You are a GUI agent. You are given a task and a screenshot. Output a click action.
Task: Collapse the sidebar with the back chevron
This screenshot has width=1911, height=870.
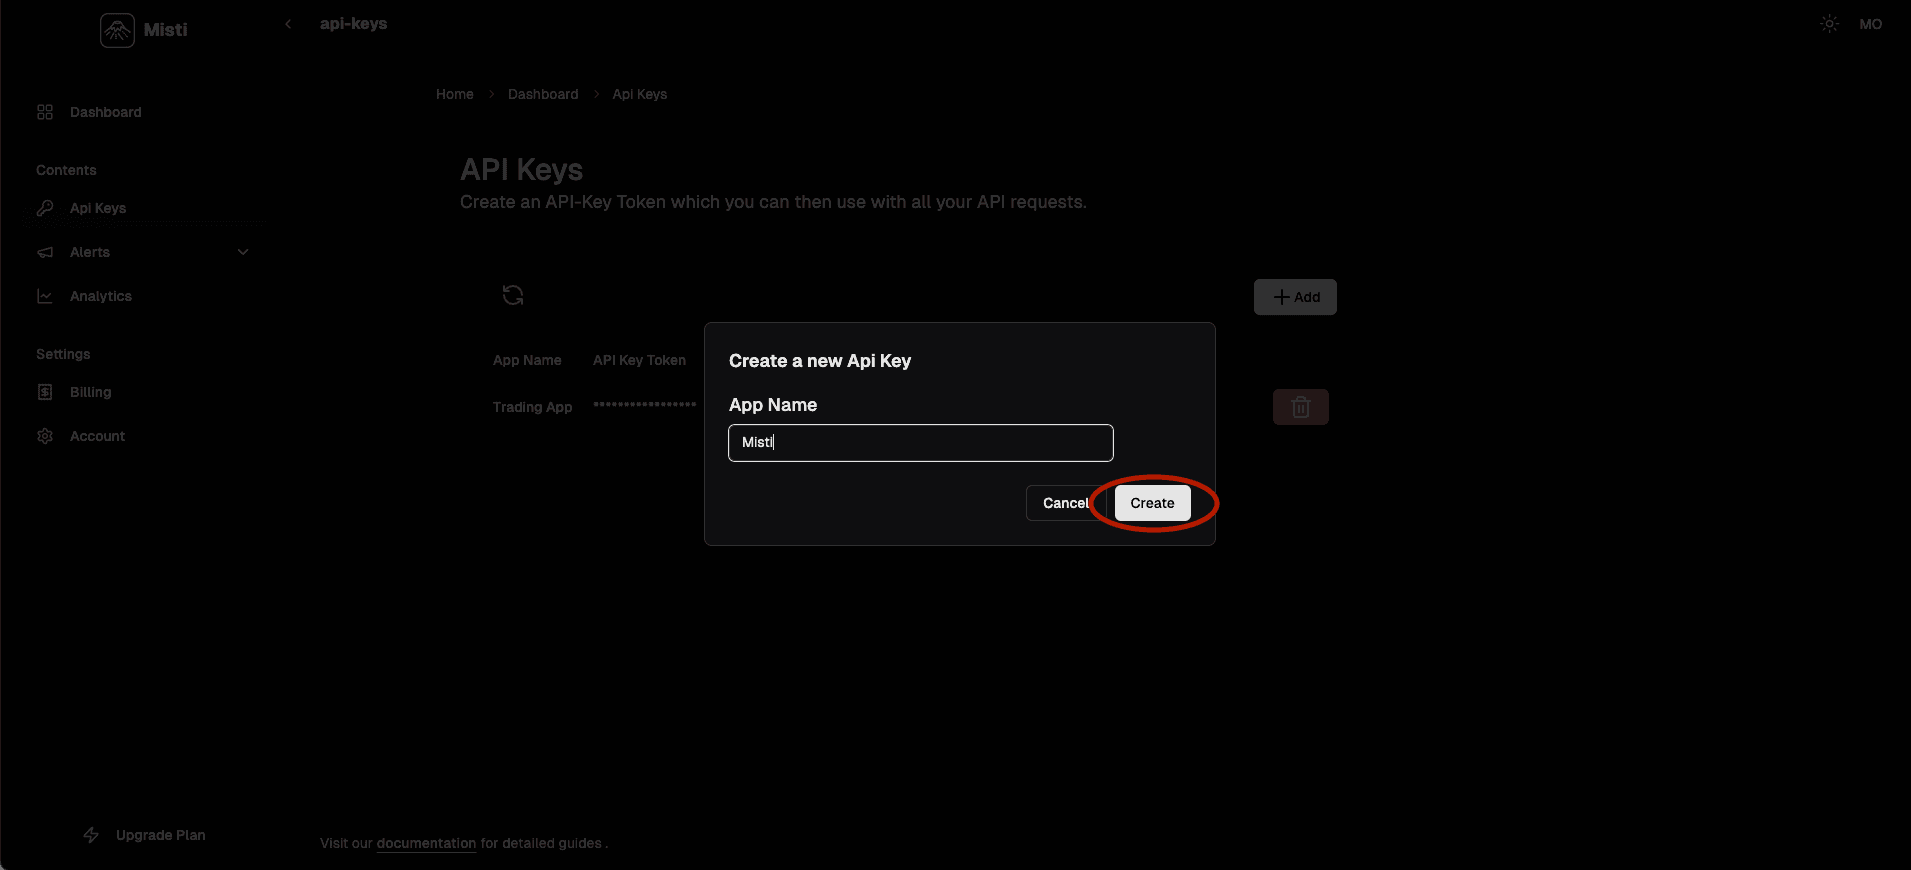(x=288, y=24)
